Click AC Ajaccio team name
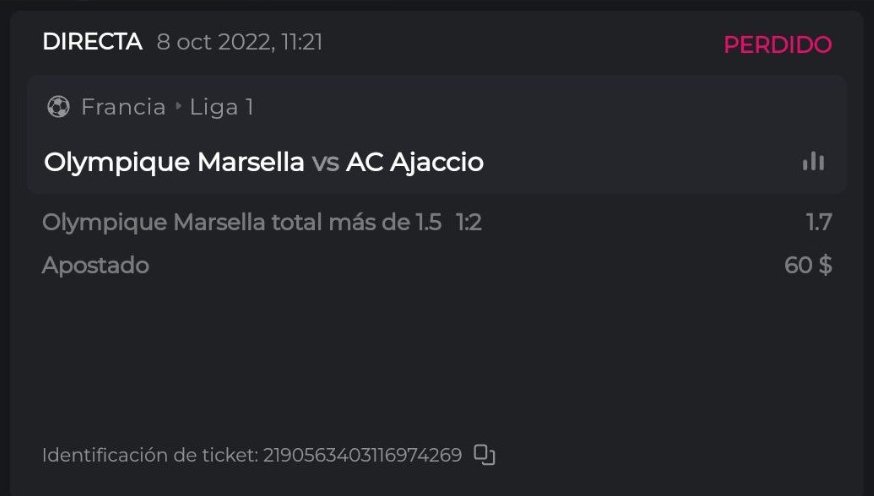 click(x=414, y=162)
